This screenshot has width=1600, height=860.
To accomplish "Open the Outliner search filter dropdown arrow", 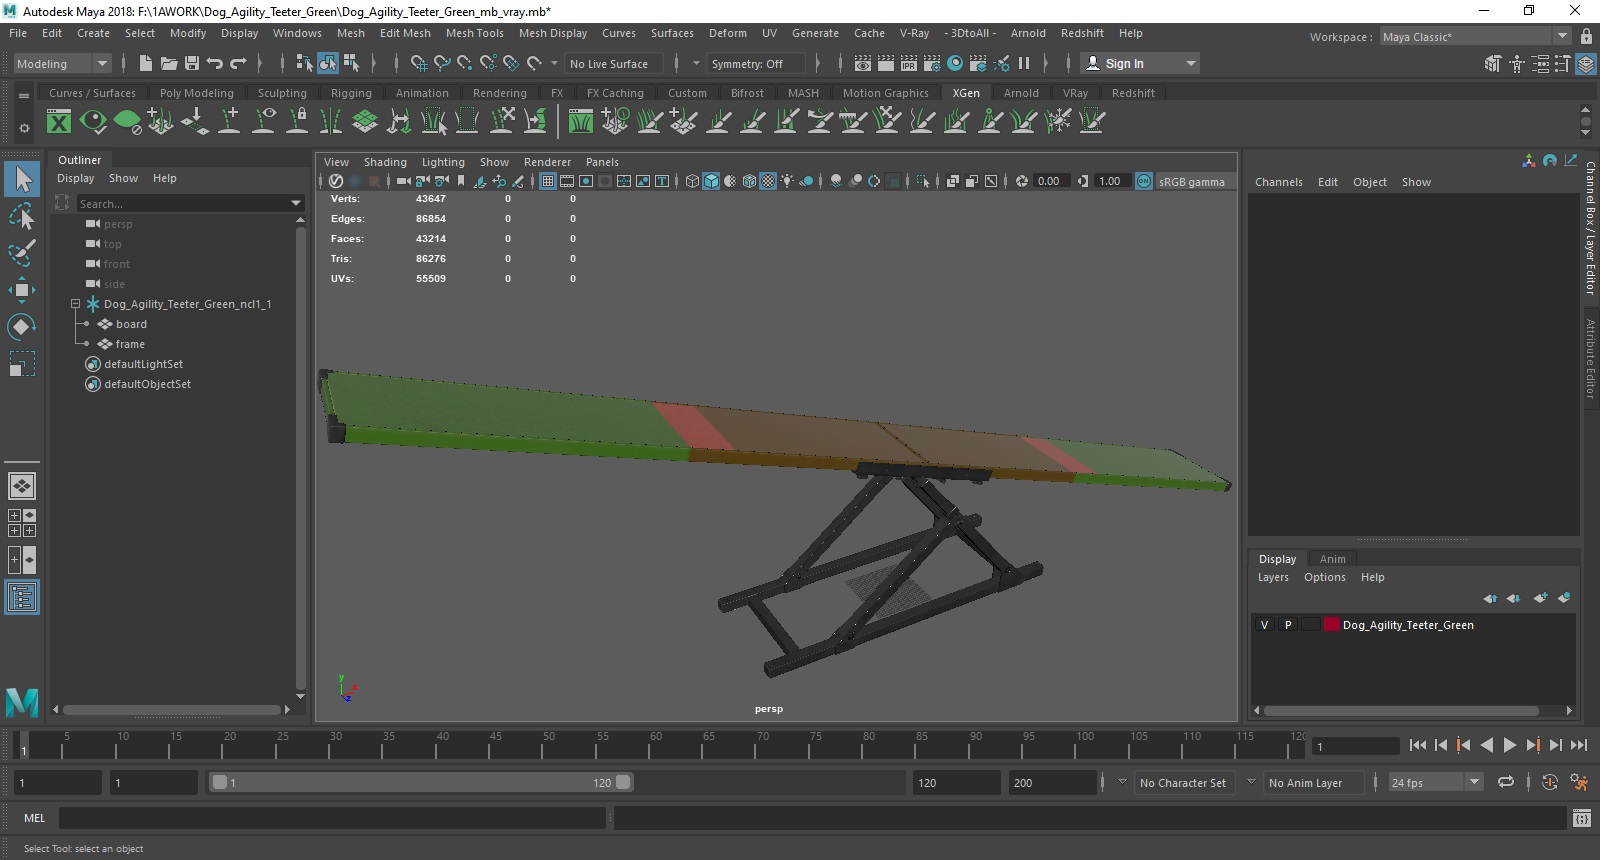I will (295, 204).
